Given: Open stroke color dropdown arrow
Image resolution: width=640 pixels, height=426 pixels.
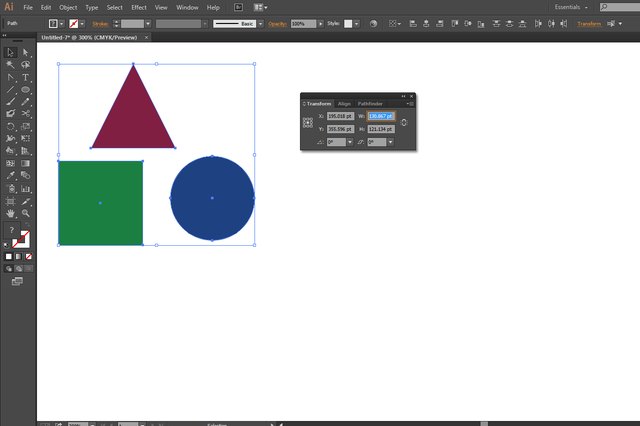Looking at the screenshot, I should pyautogui.click(x=82, y=24).
